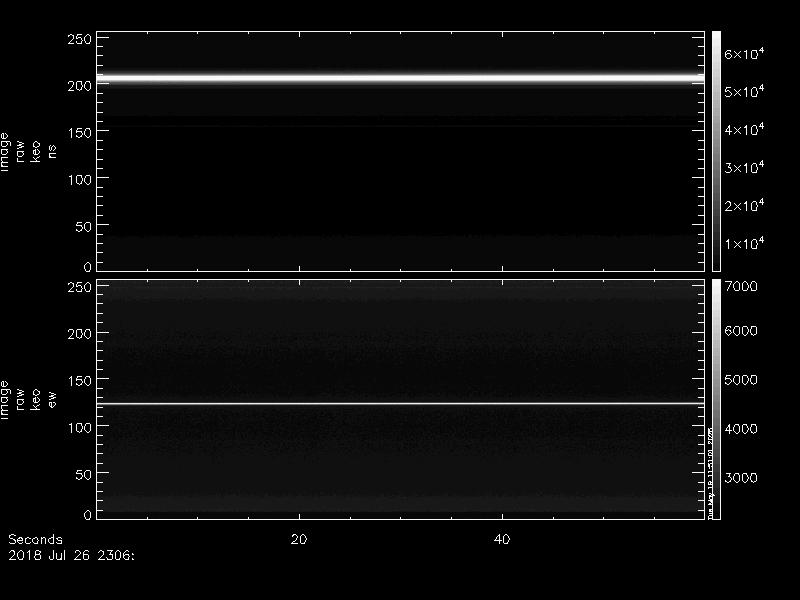Image resolution: width=800 pixels, height=600 pixels.
Task: Click the '2018 Jul 26 2306:' date label
Action: point(71,556)
